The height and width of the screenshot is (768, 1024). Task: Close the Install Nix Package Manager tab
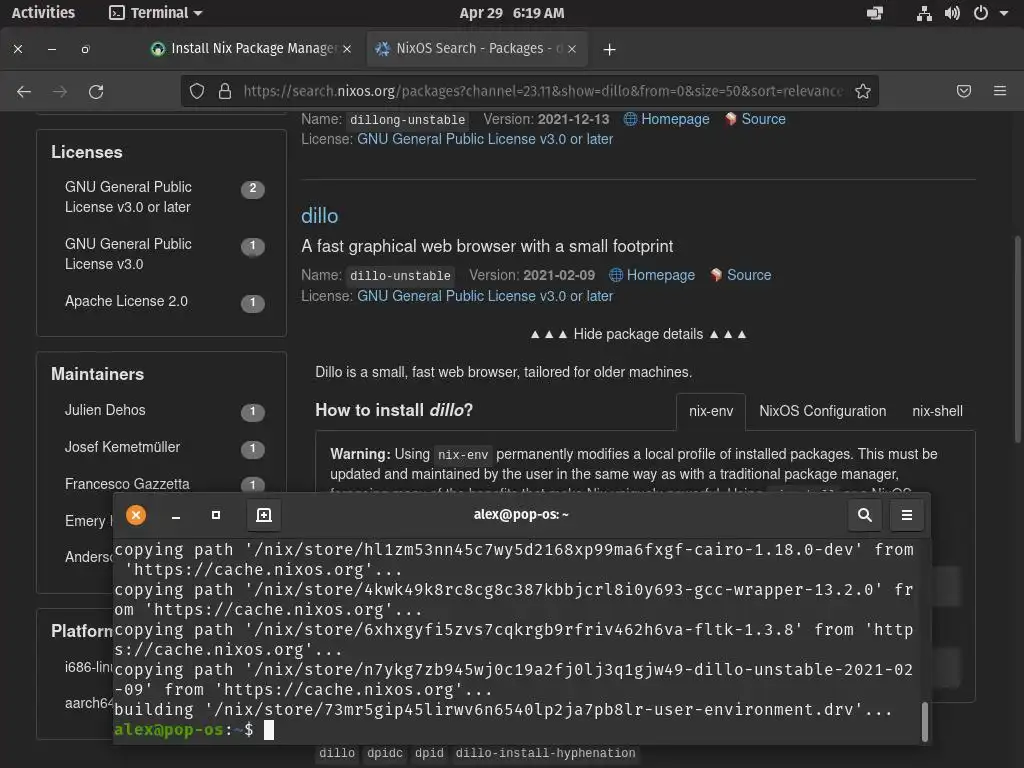click(347, 49)
